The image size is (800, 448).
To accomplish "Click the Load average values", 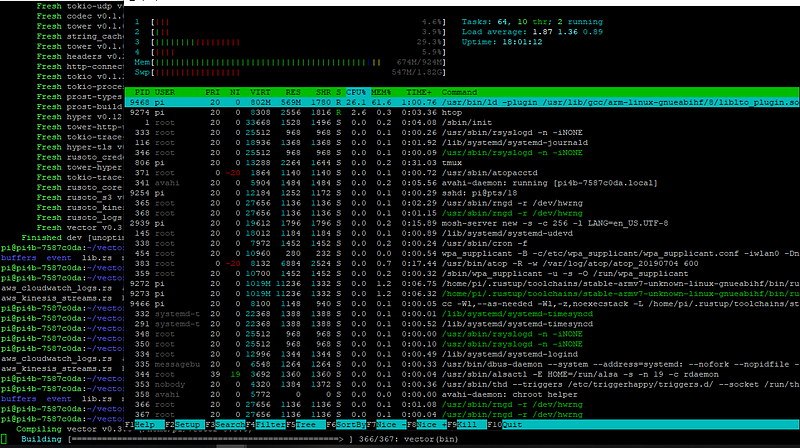I will click(x=567, y=32).
